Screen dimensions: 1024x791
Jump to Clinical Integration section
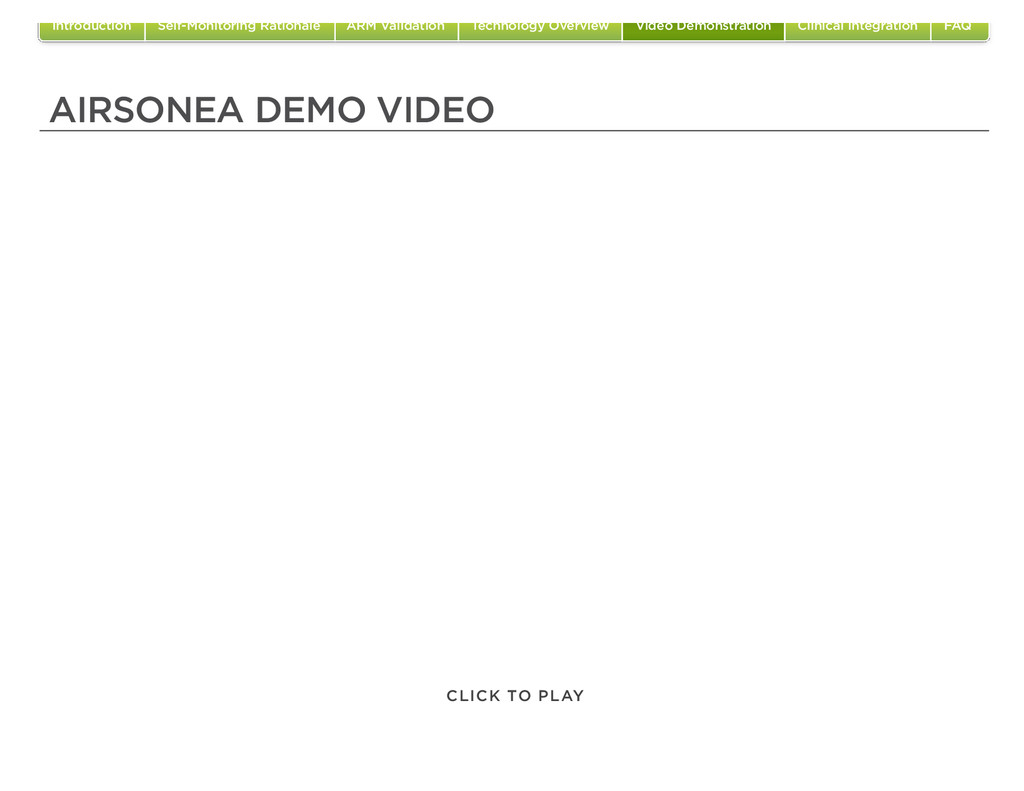pos(857,31)
